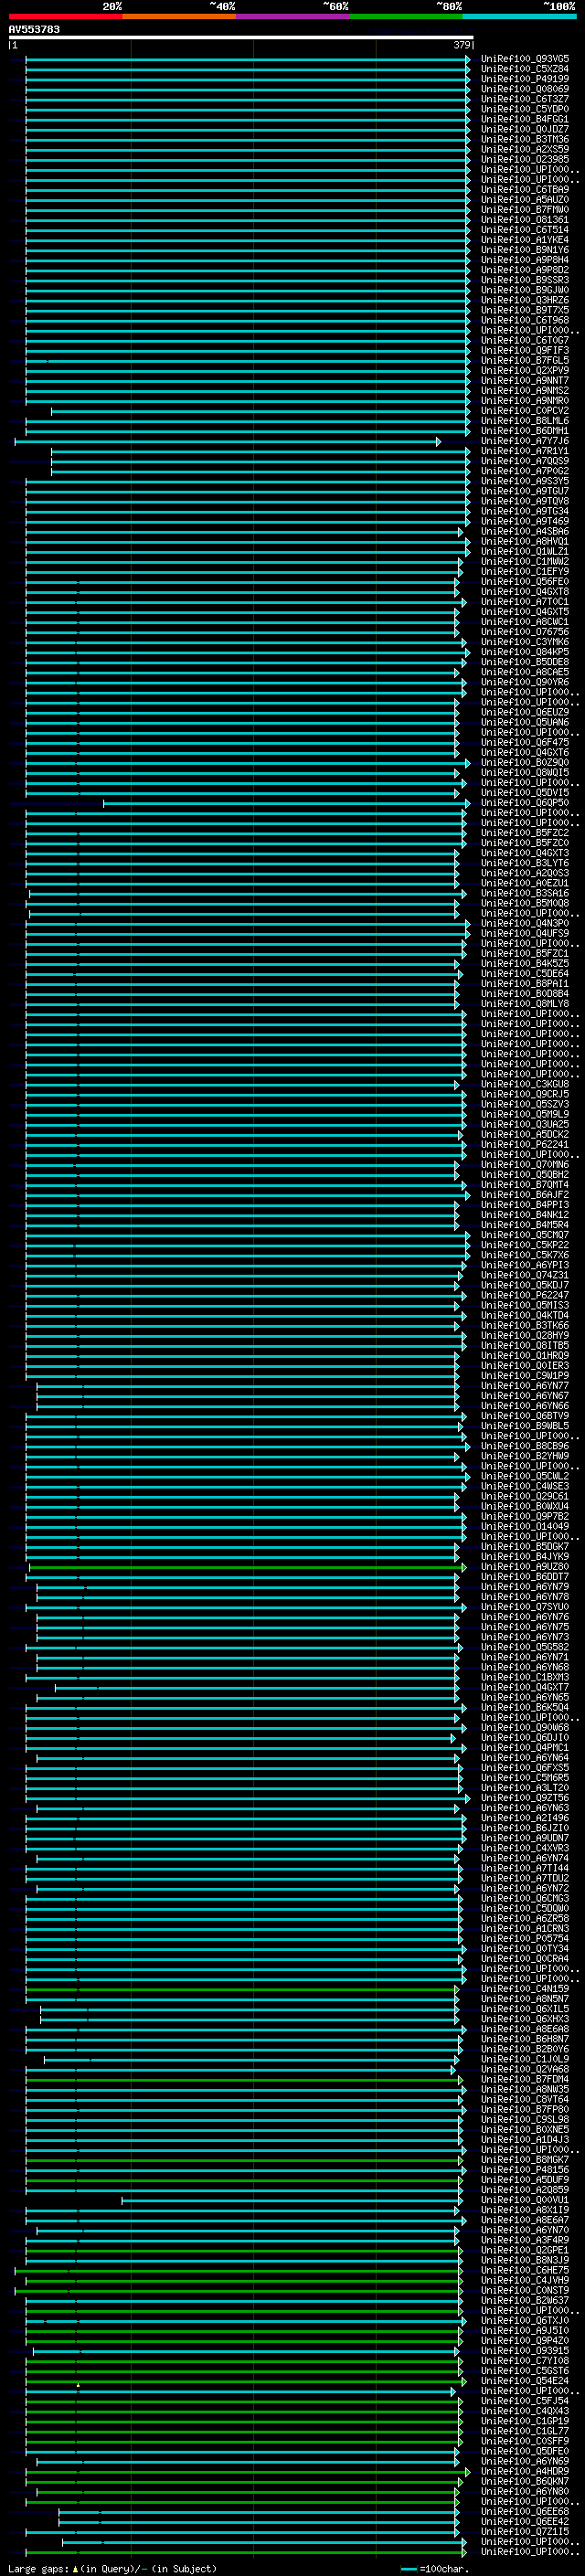The image size is (585, 2576).
Task: Click the =100char. scale legend text
Action: pyautogui.click(x=444, y=2568)
